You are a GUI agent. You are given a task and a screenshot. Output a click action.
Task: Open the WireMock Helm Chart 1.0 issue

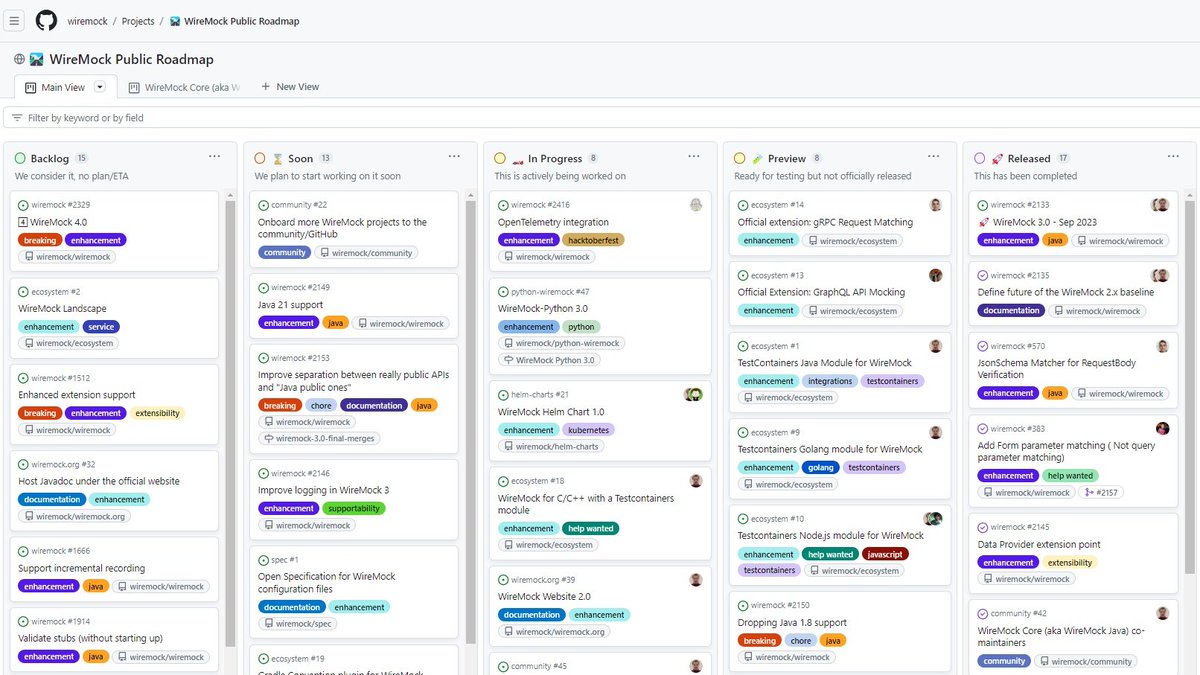(551, 412)
